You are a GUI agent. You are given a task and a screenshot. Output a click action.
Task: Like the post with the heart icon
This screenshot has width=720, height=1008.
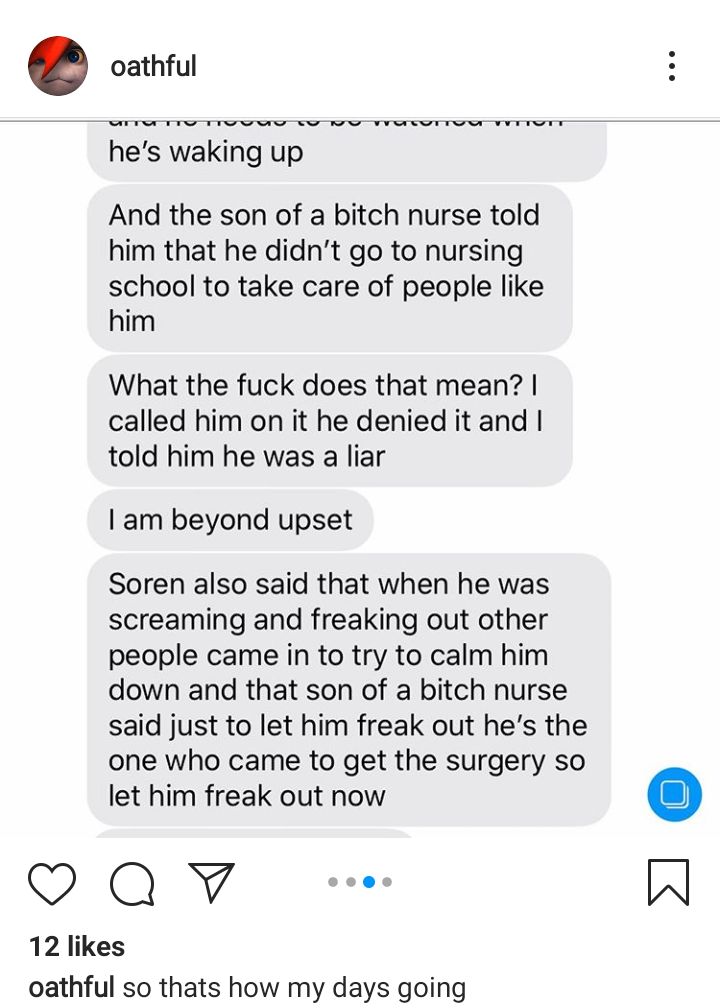52,884
